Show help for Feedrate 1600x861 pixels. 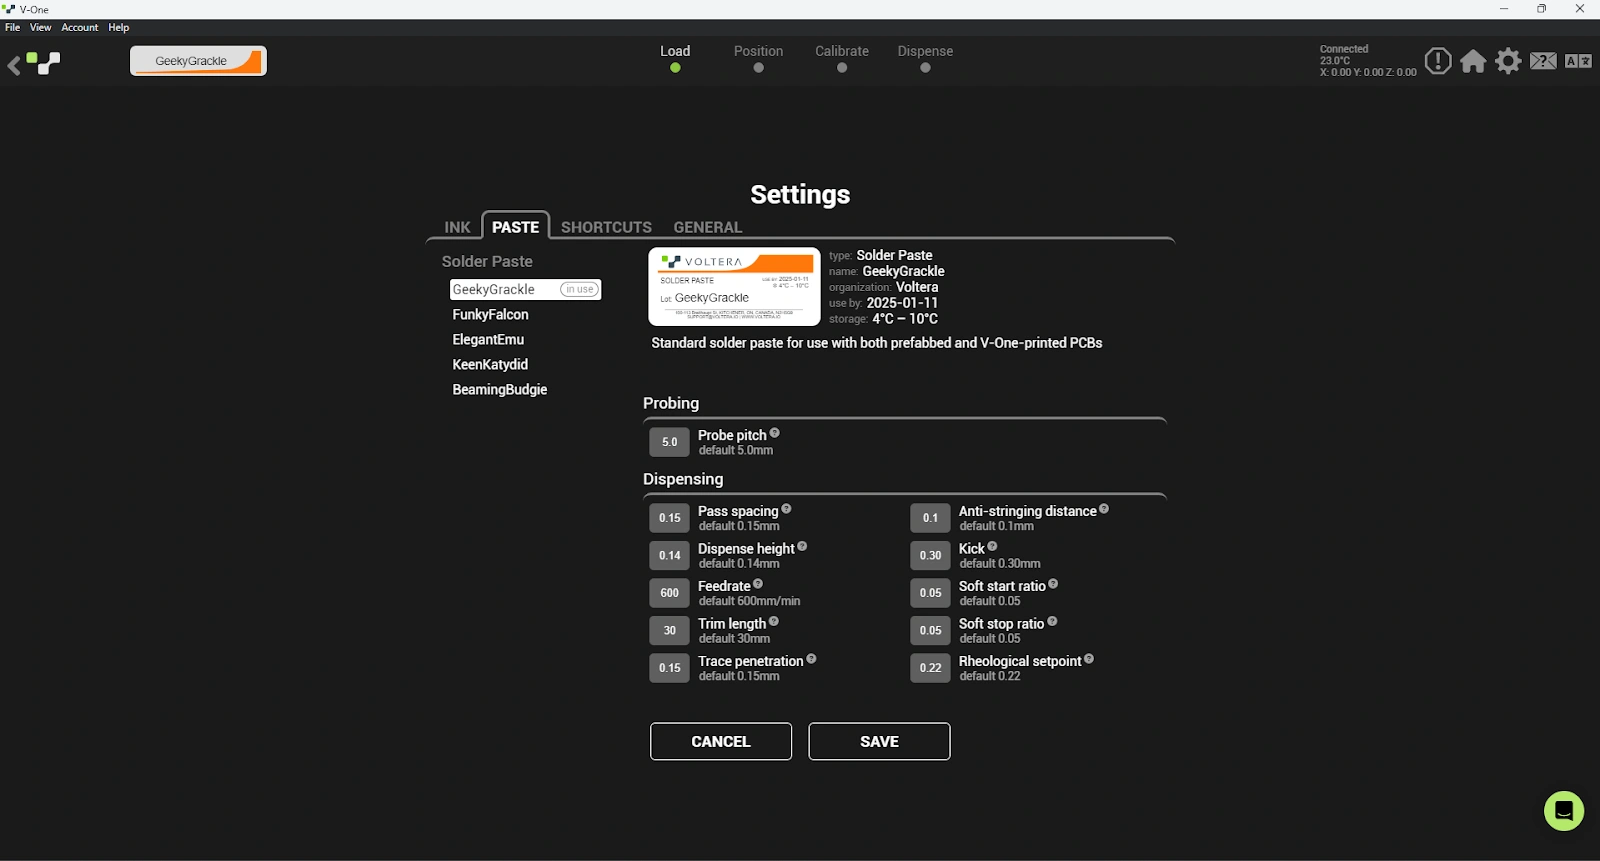point(758,584)
